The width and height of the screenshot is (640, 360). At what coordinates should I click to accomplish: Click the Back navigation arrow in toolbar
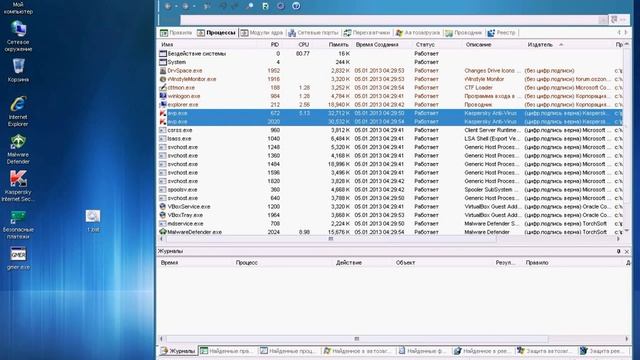pos(168,6)
